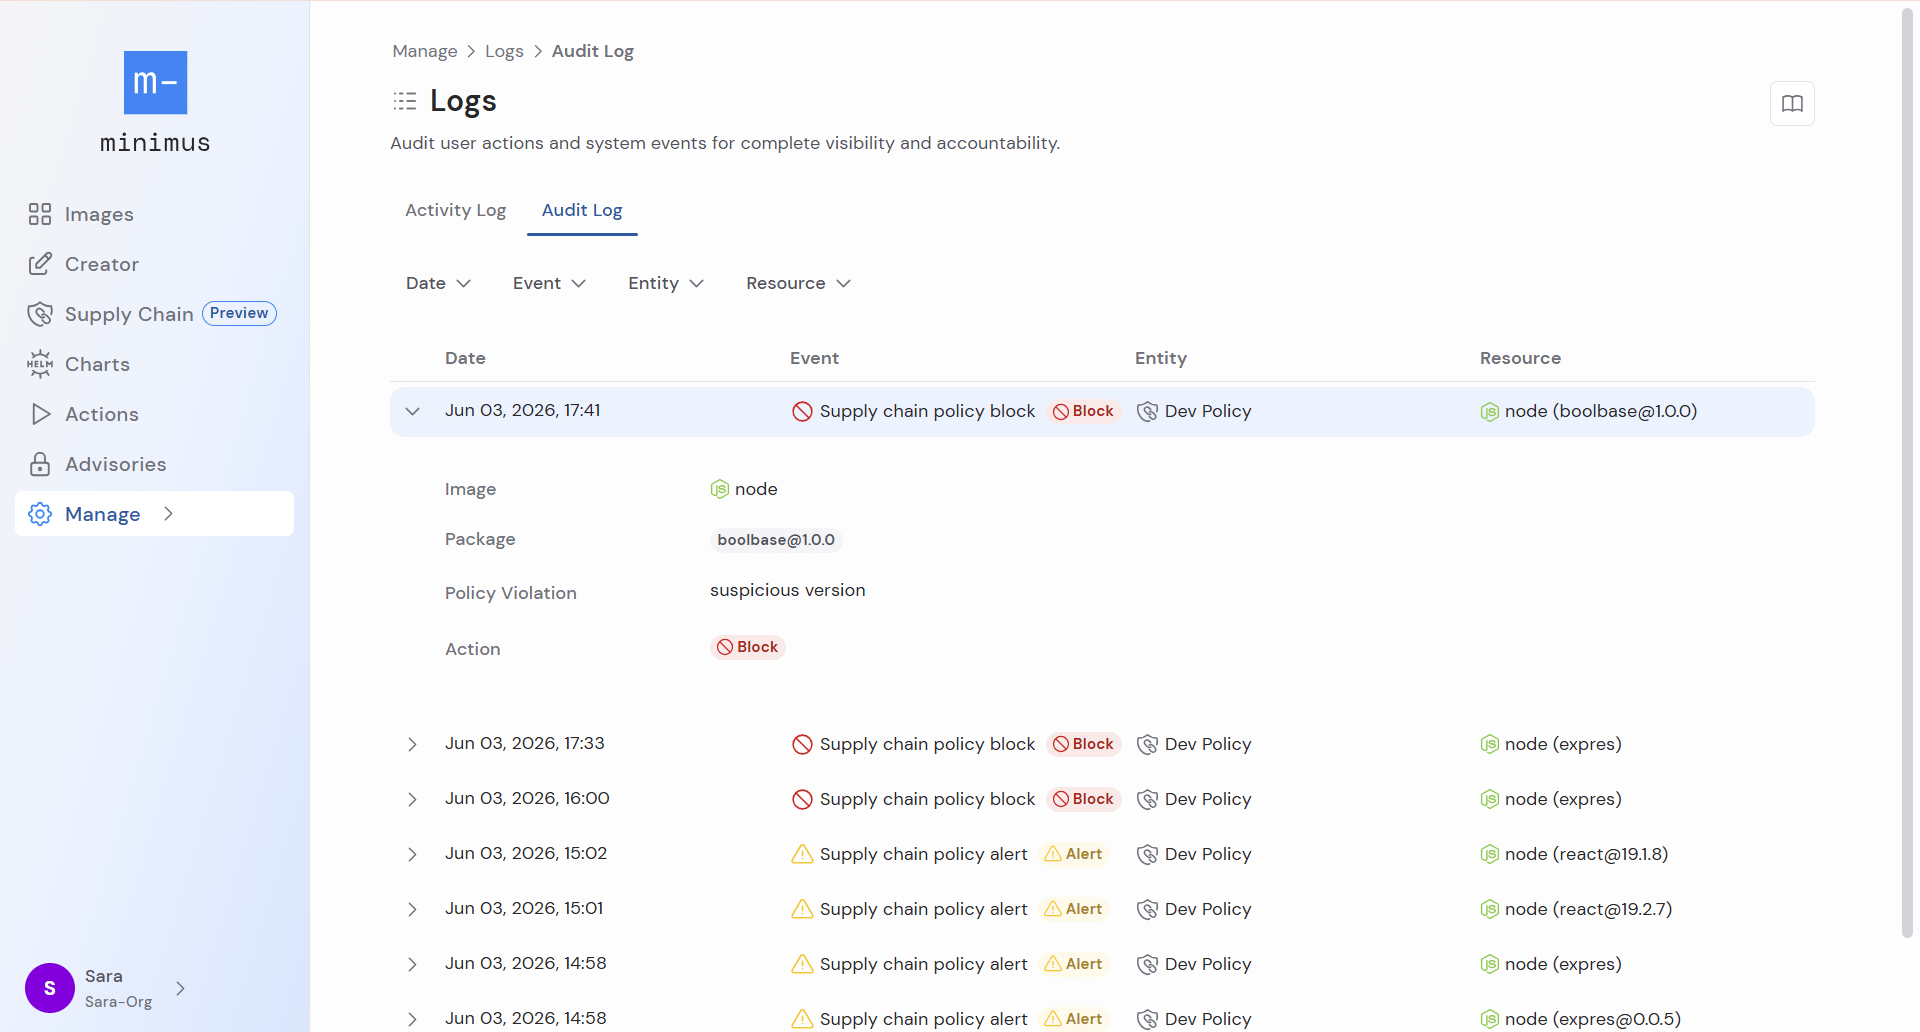The image size is (1920, 1032).
Task: Collapse the Jun 03 17:41 log row
Action: [412, 411]
